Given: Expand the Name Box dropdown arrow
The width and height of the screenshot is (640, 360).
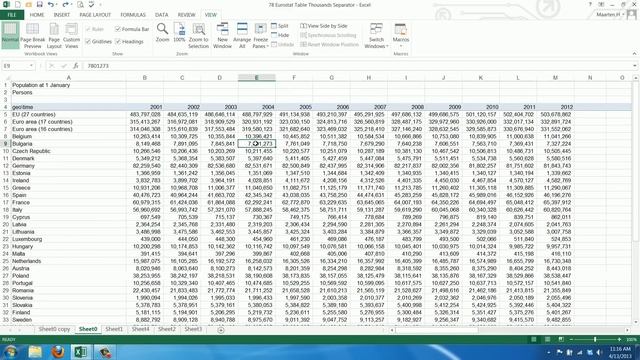Looking at the screenshot, I should coord(31,66).
